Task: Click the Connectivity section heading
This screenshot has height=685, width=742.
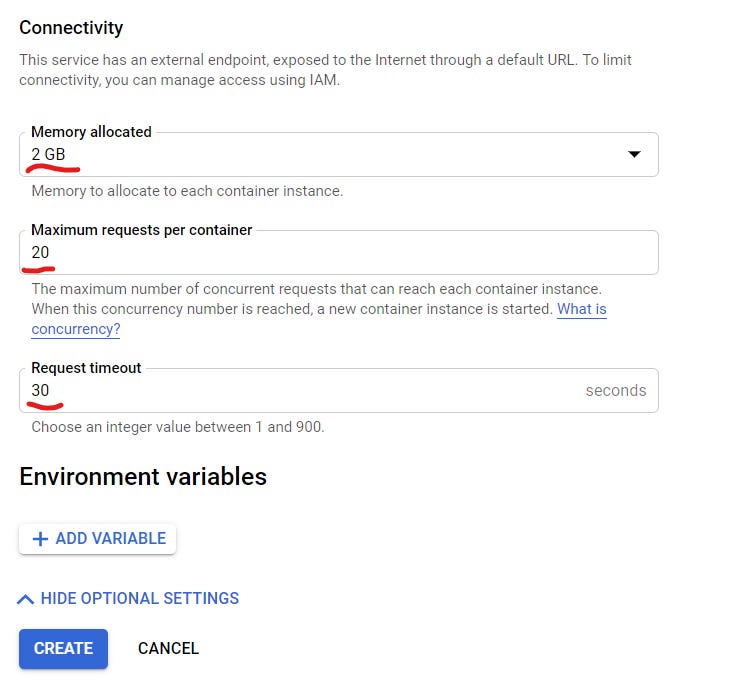Action: click(x=71, y=28)
